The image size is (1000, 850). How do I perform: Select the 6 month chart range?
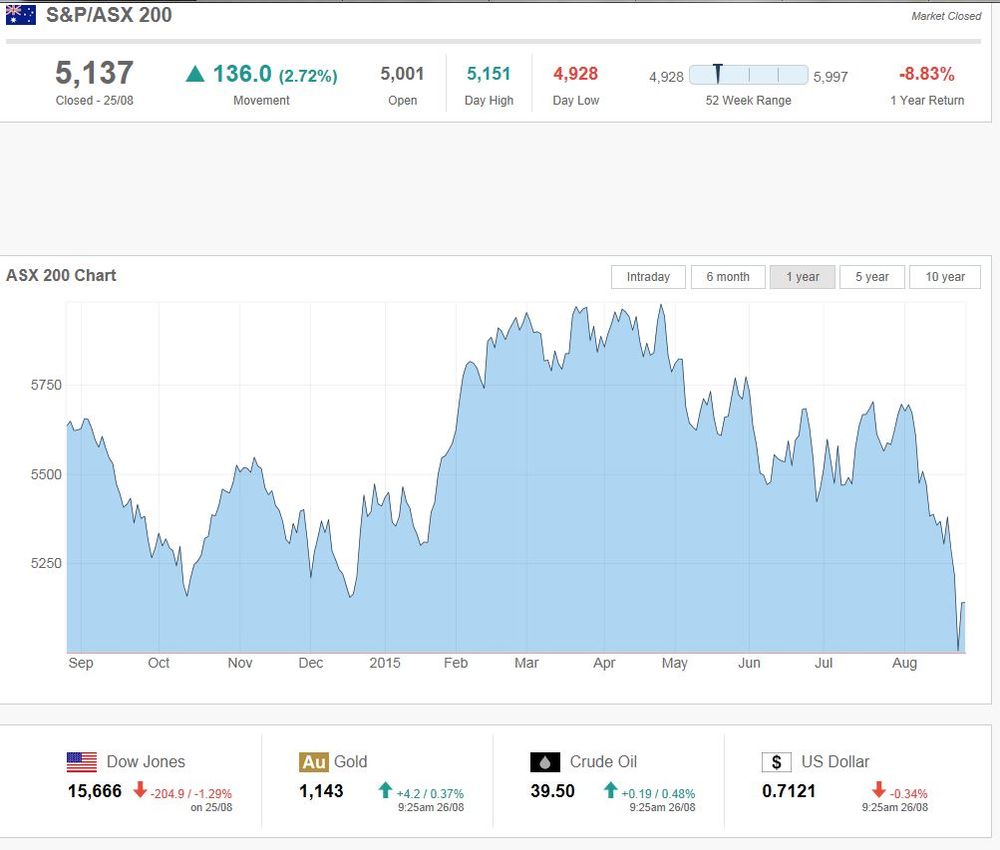click(728, 277)
